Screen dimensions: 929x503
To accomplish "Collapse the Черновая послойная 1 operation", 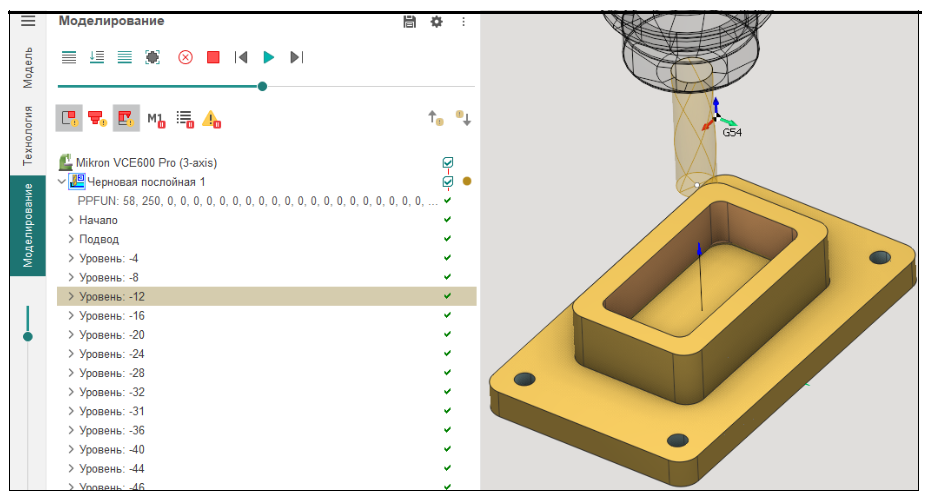I will click(x=62, y=182).
